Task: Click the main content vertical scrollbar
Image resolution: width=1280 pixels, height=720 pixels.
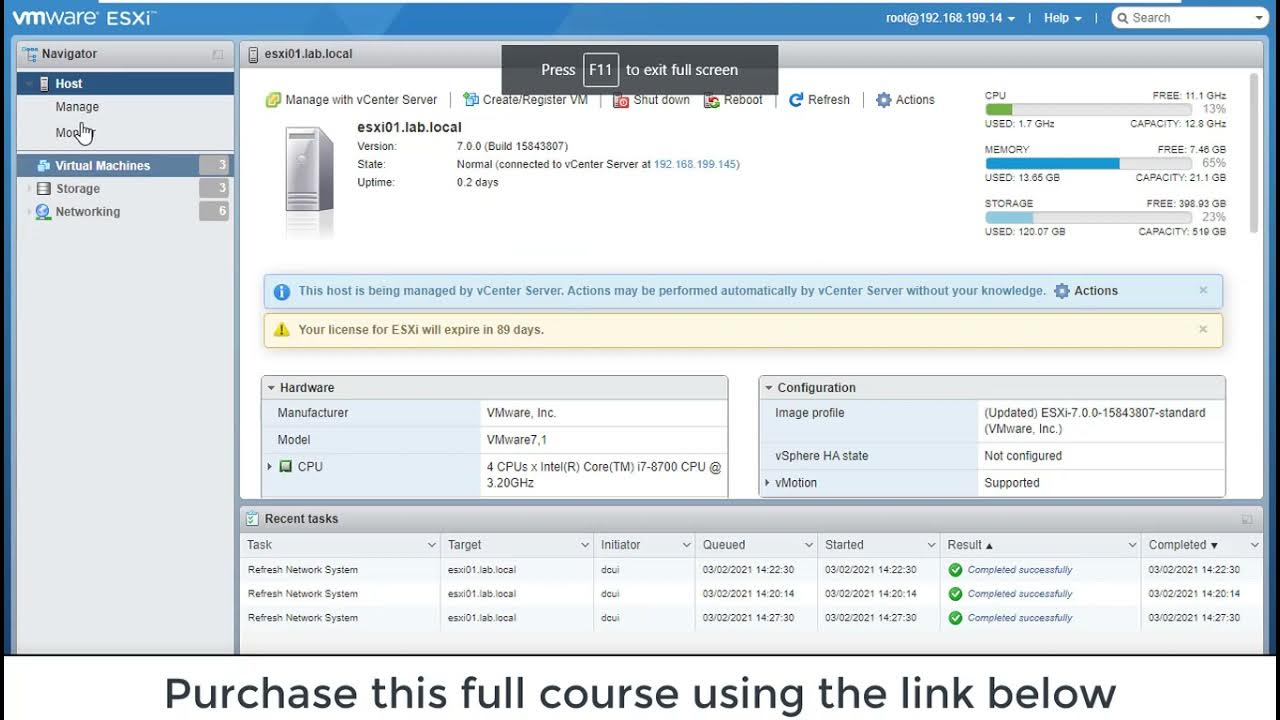Action: click(1255, 154)
